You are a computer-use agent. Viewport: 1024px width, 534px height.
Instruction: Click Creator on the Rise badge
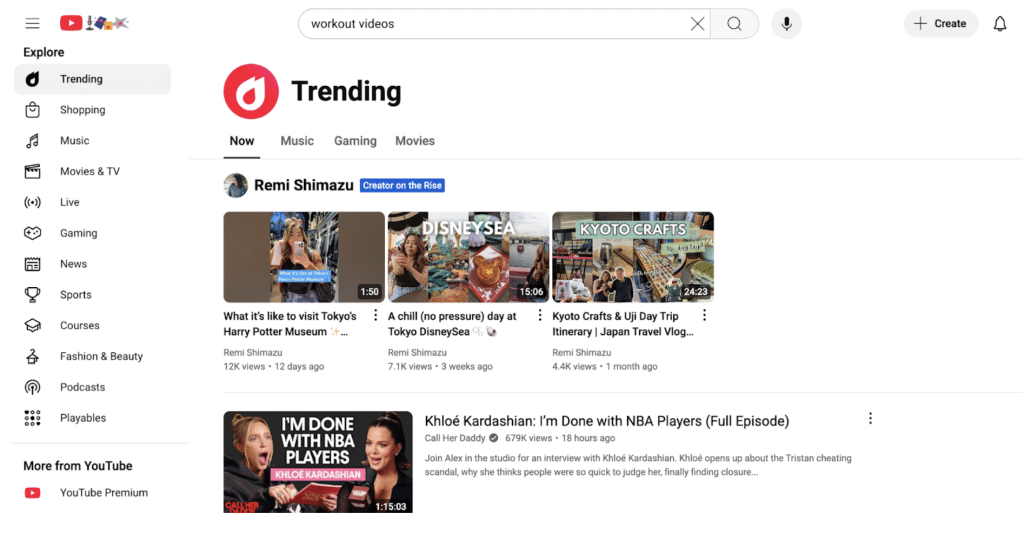(402, 185)
